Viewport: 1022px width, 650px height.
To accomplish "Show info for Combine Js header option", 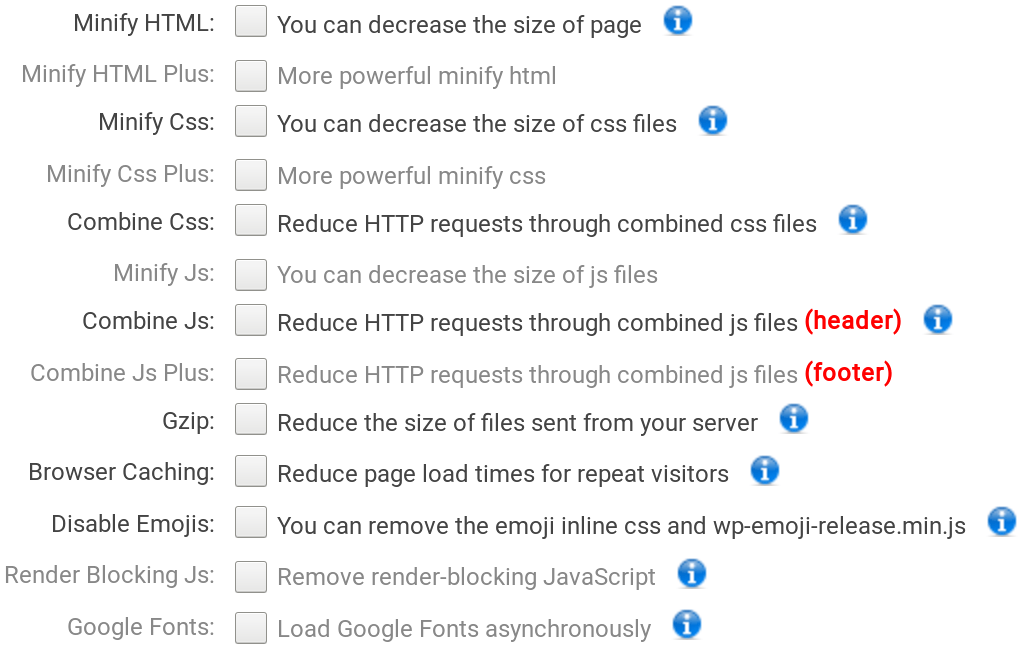I will 937,319.
